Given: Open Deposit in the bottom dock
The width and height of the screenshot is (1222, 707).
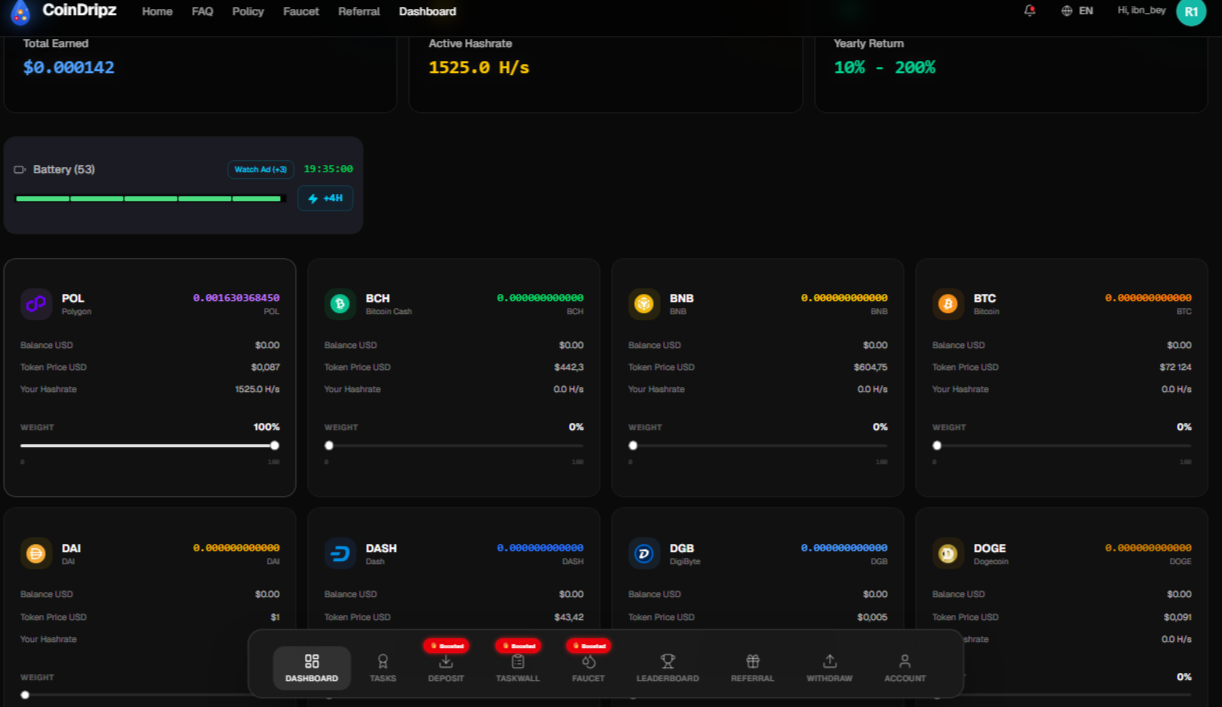Looking at the screenshot, I should [446, 668].
